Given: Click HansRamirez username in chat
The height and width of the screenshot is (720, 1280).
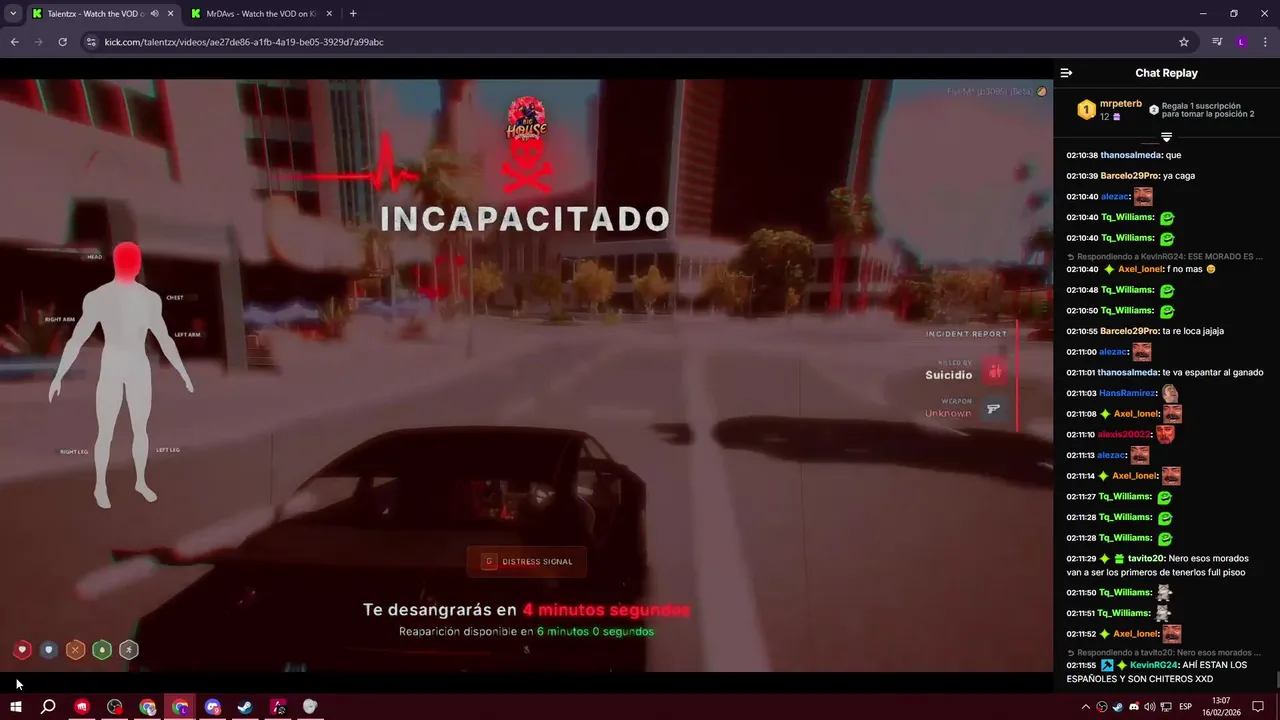Looking at the screenshot, I should [1127, 393].
